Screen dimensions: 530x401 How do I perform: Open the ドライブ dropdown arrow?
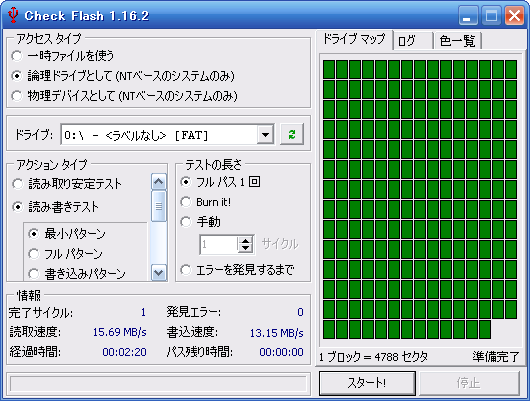[265, 135]
